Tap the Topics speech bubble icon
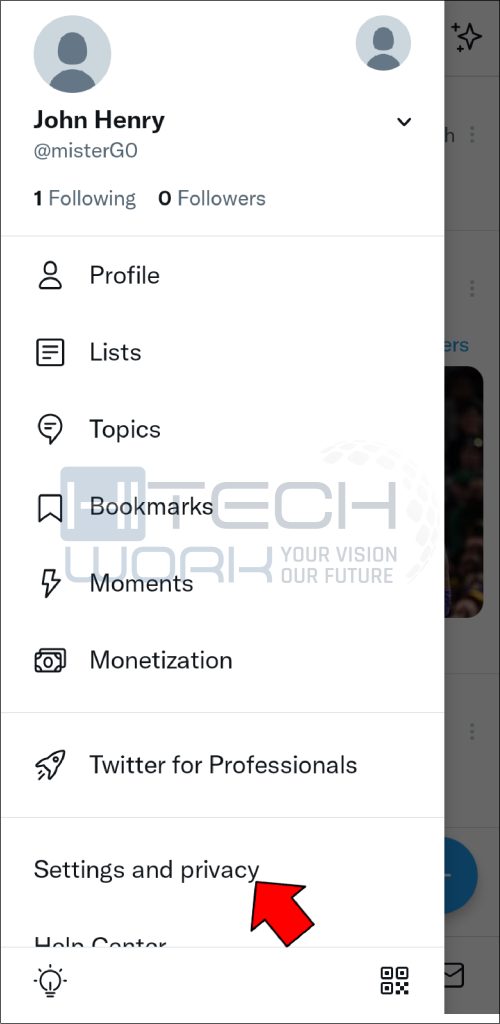Viewport: 500px width, 1024px height. (50, 430)
